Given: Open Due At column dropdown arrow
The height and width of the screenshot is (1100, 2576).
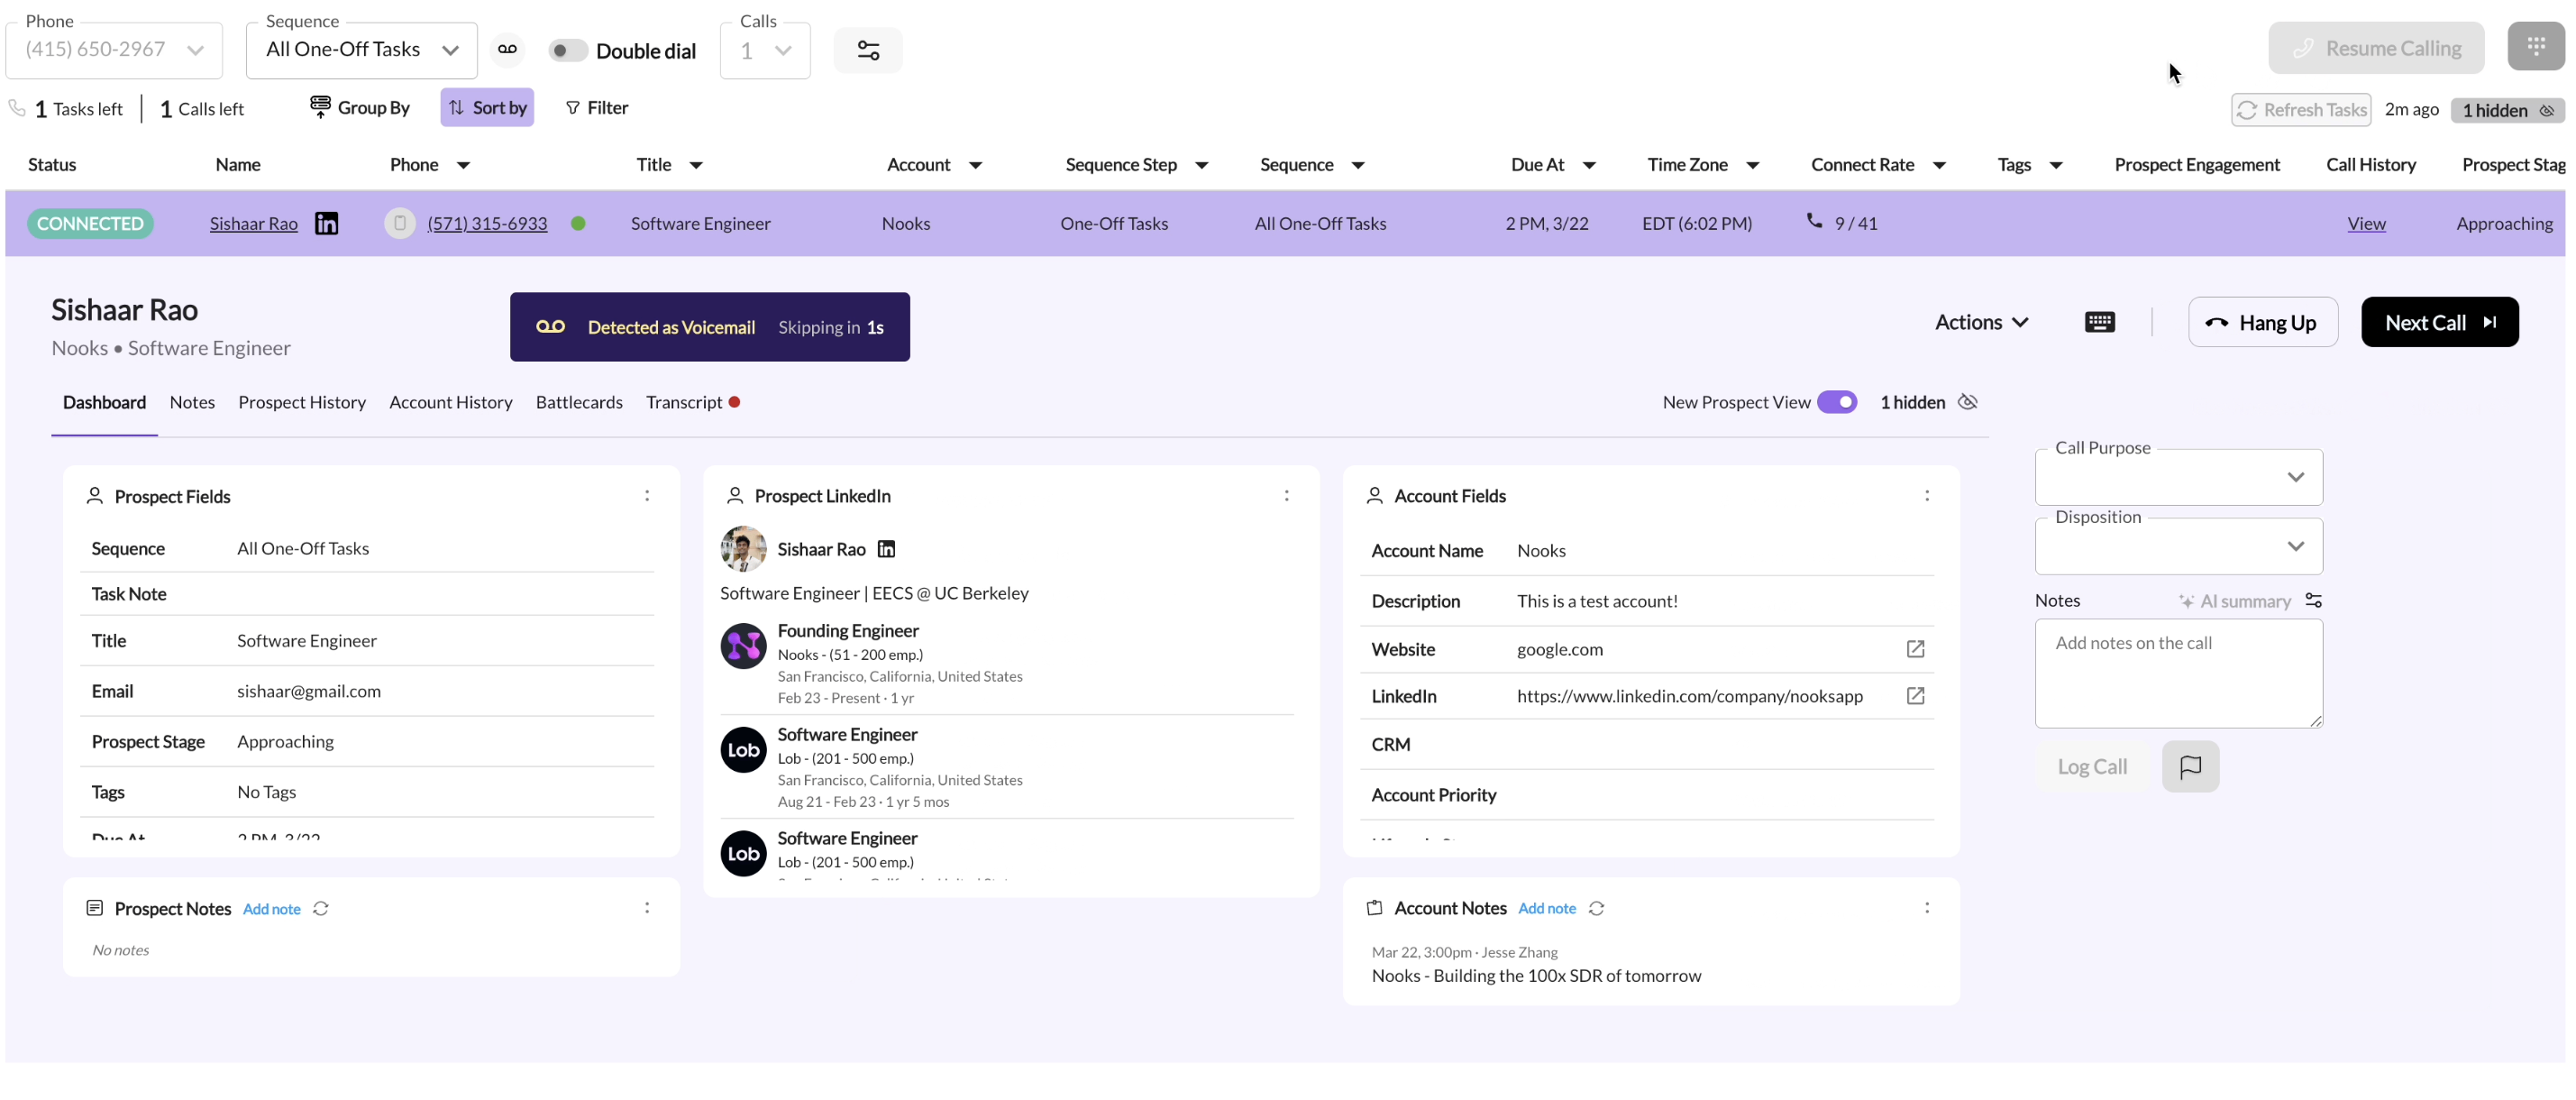Looking at the screenshot, I should pyautogui.click(x=1589, y=165).
